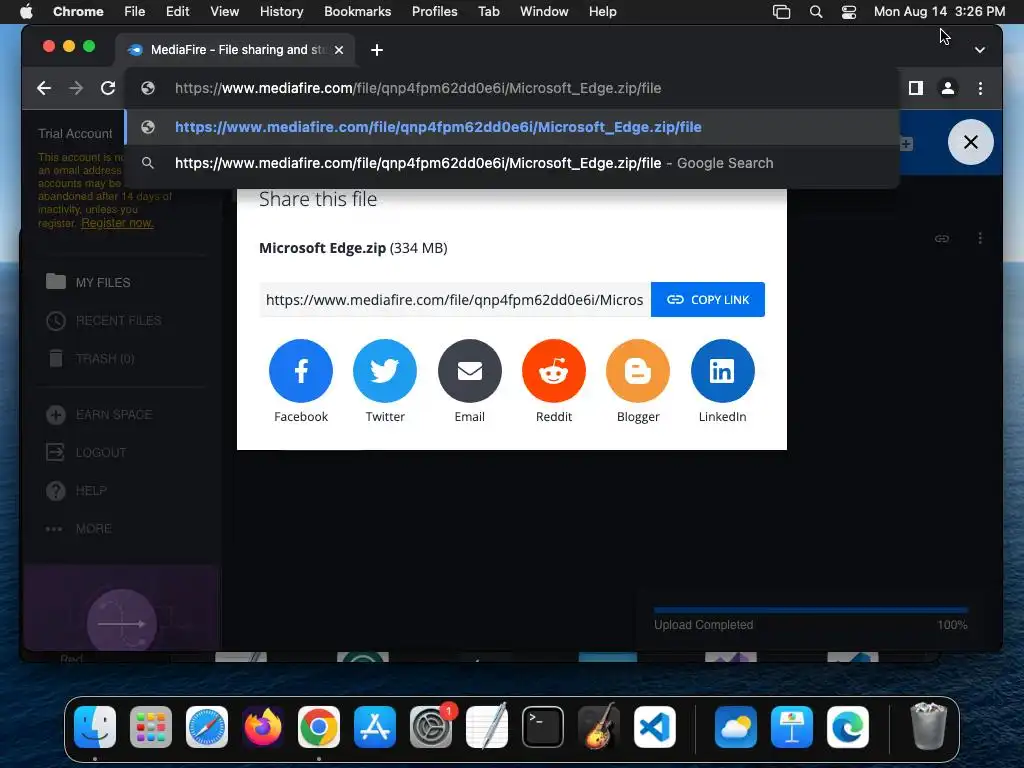Screen dimensions: 1024x768
Task: Open the Trash in the Dock
Action: [928, 727]
